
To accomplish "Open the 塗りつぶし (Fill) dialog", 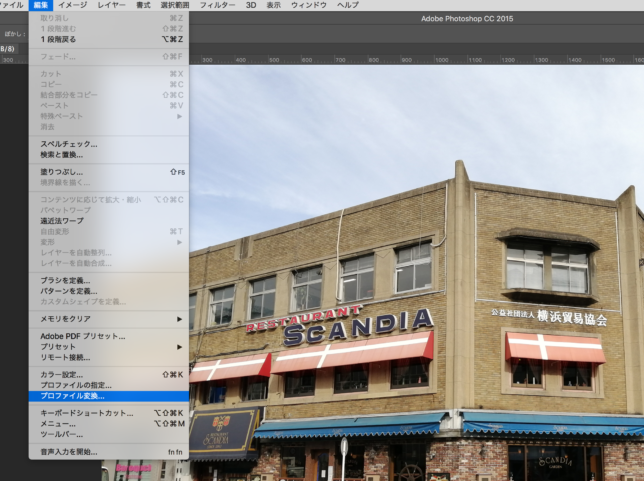I will (x=61, y=172).
